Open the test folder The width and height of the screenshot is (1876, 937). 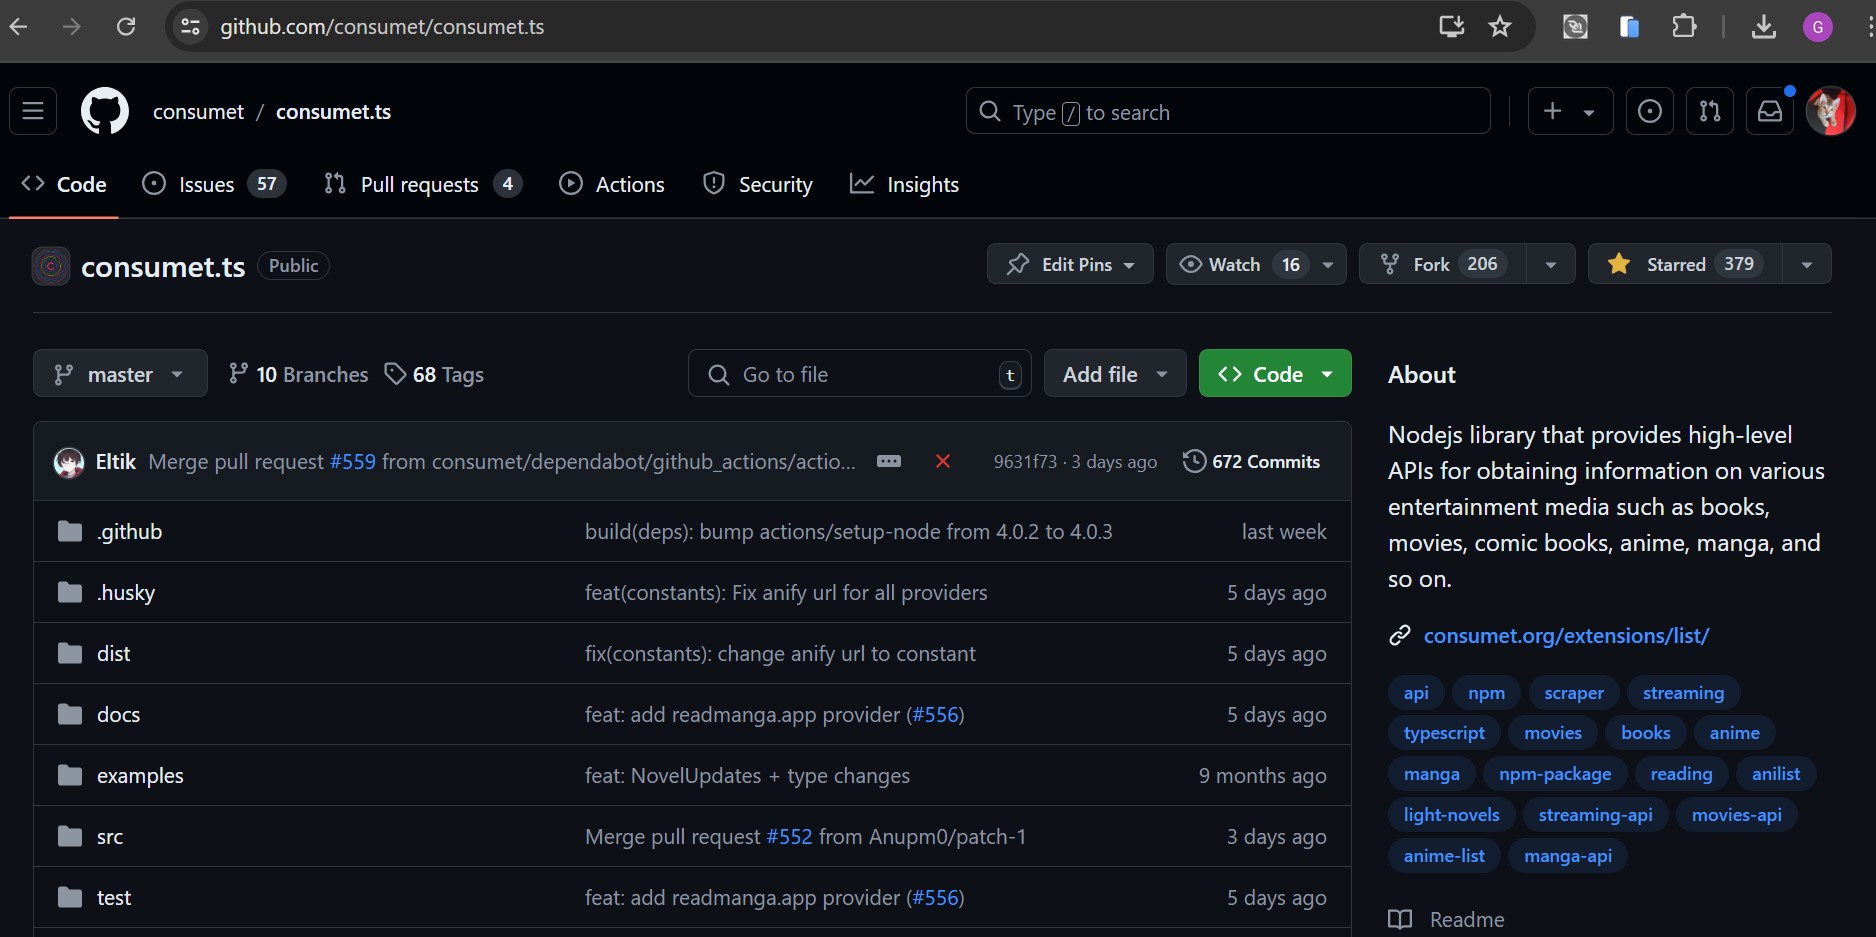[x=114, y=898]
